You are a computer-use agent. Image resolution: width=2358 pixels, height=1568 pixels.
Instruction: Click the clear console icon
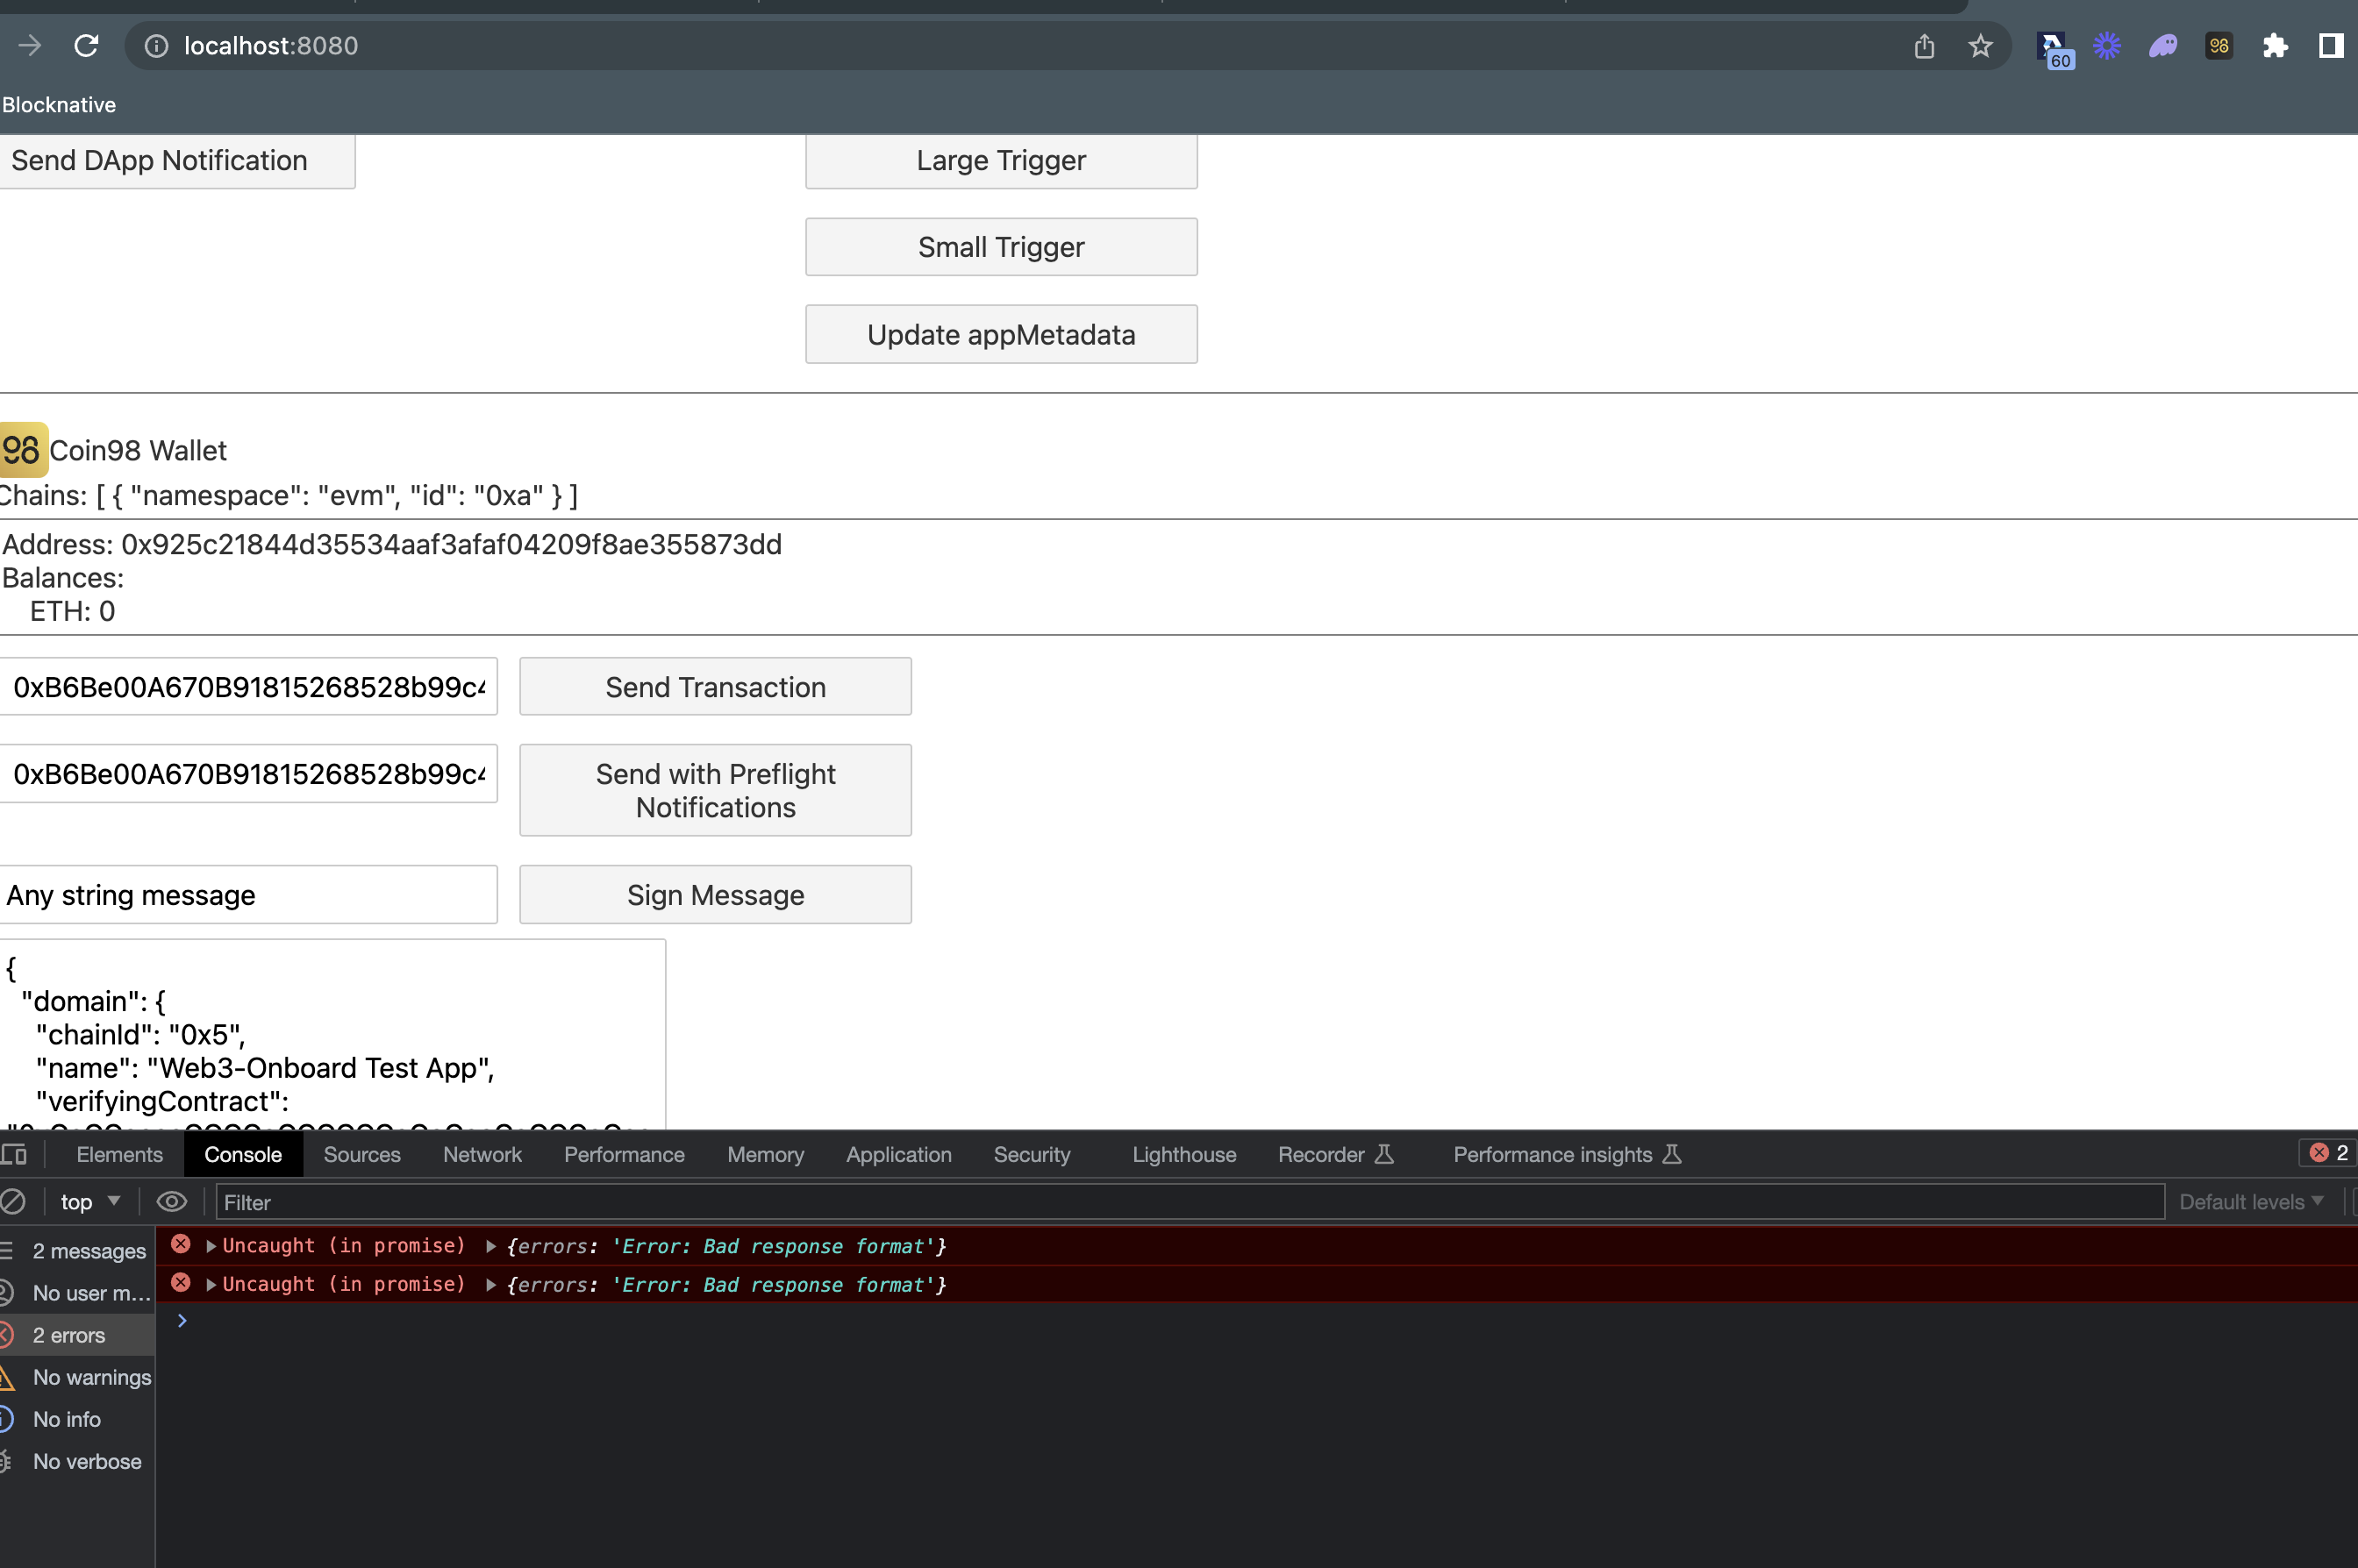12,1202
